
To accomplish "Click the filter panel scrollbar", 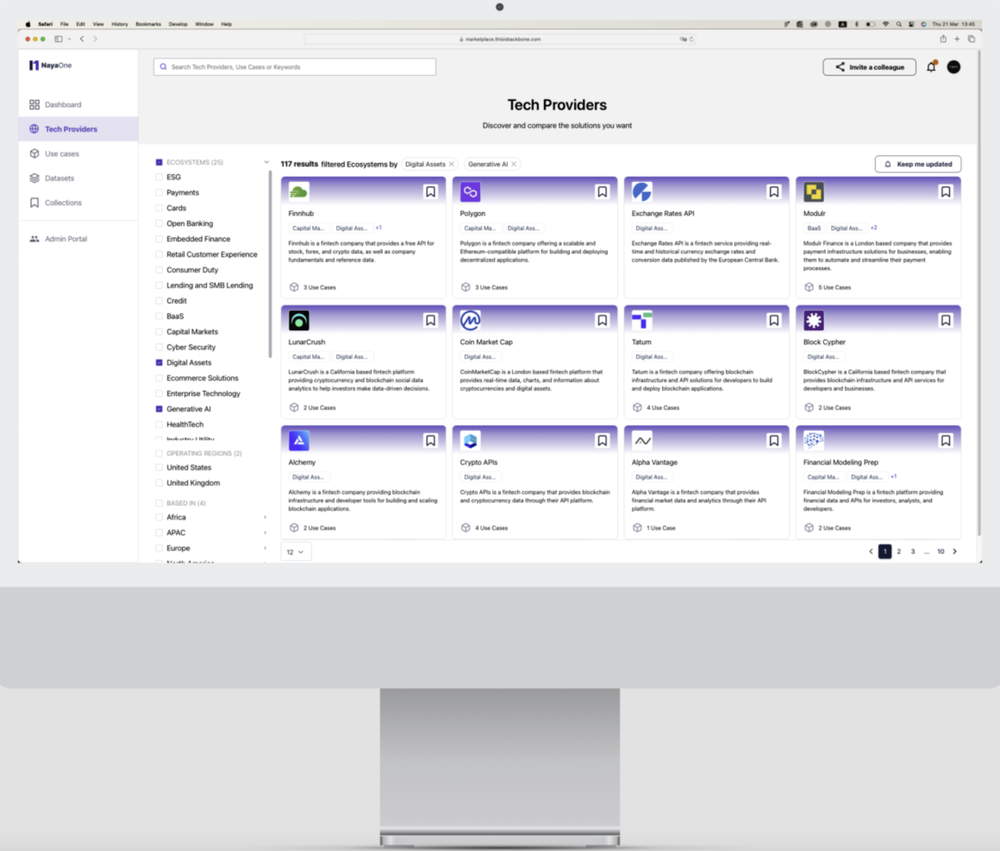I will click(270, 263).
